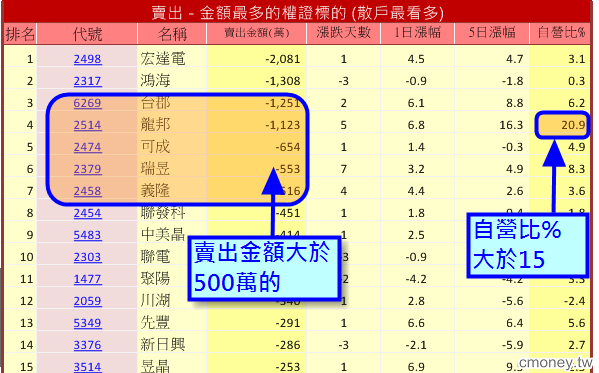The image size is (599, 373).
Task: Select stock name 先豐
Action: click(155, 323)
